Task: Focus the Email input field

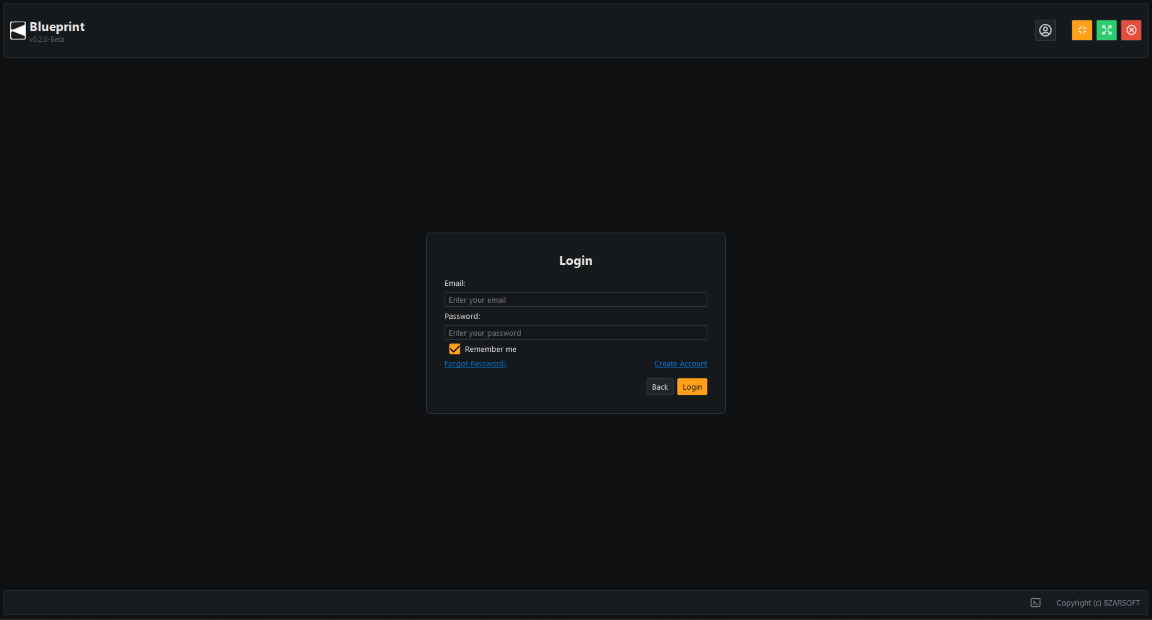Action: (x=575, y=300)
